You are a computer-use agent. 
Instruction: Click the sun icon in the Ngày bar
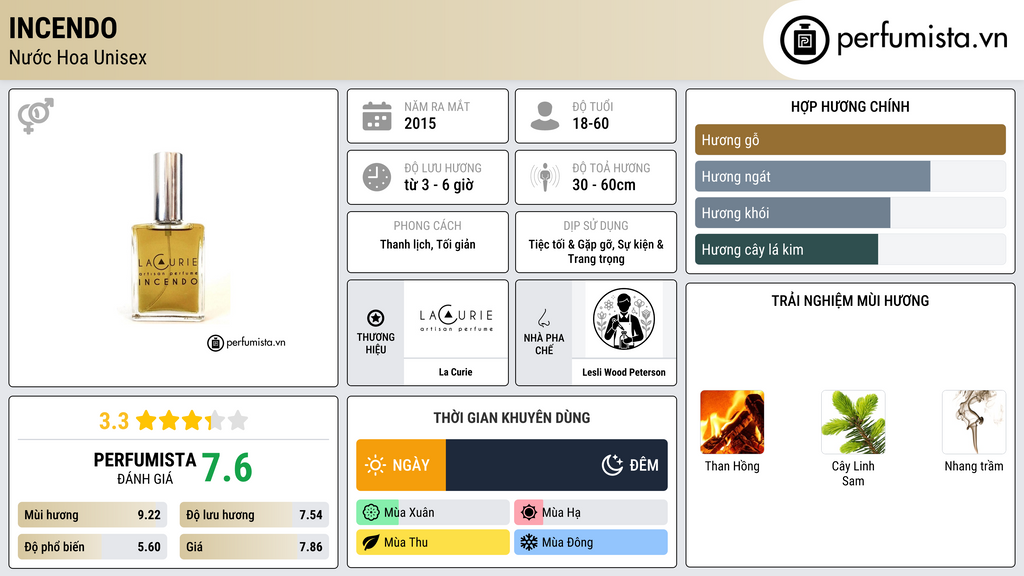click(x=375, y=465)
